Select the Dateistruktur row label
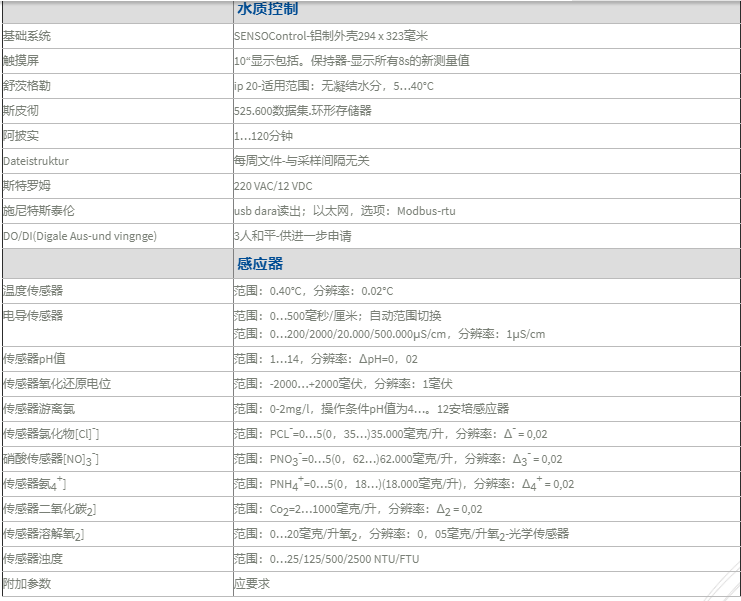Viewport: 741px width, 601px height. 36,160
